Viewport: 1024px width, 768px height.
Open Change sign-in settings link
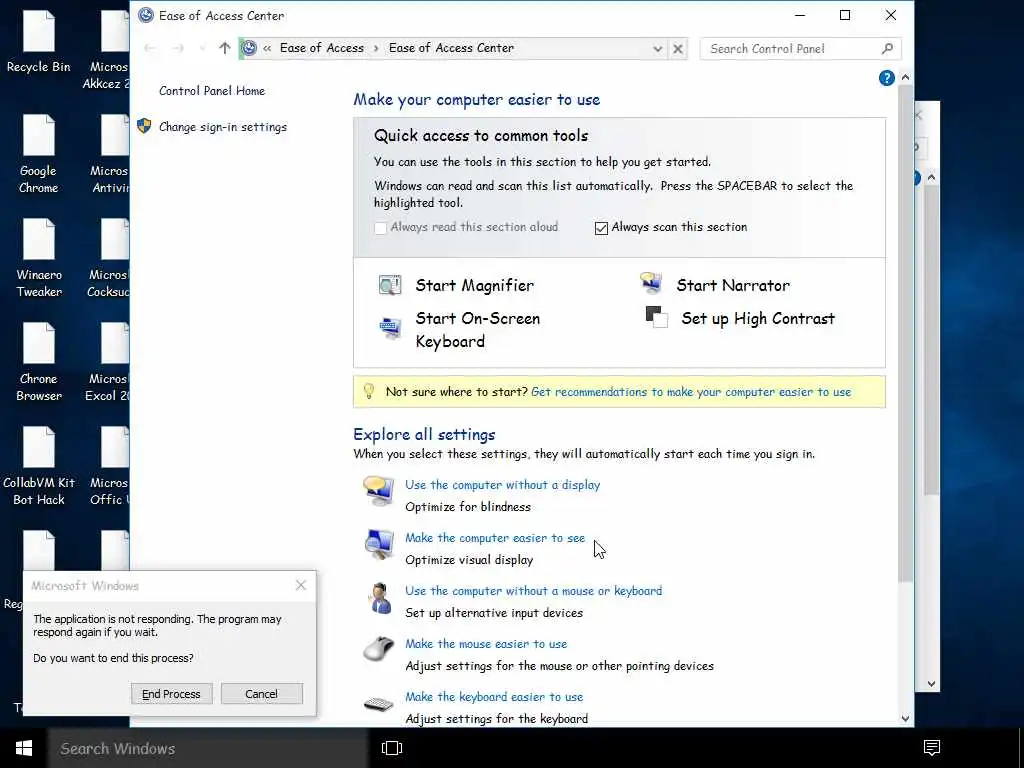point(223,127)
